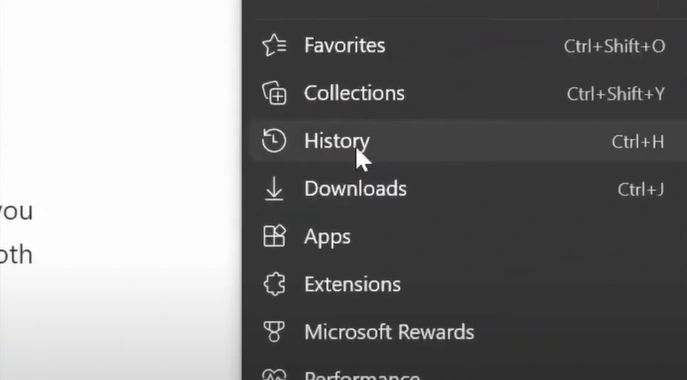This screenshot has height=380, width=687.
Task: Click the Downloads arrow icon
Action: coord(274,188)
